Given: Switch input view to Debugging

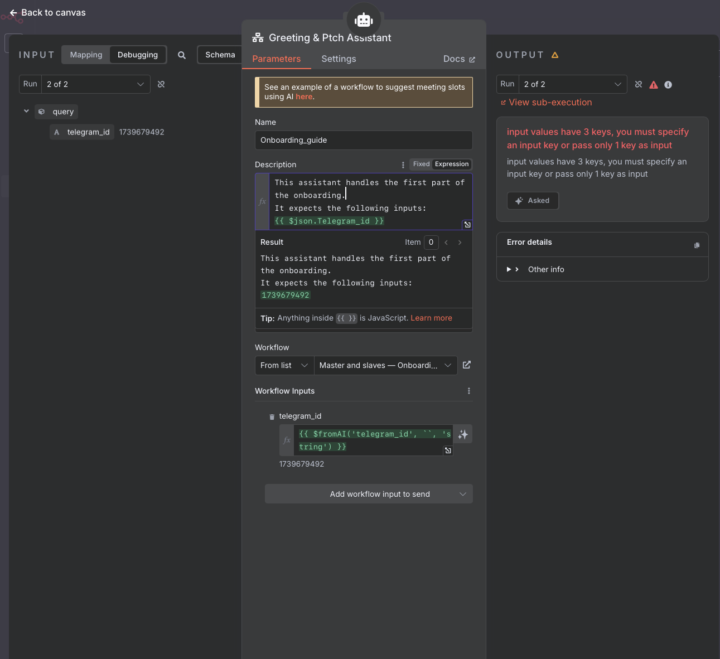Looking at the screenshot, I should tap(137, 55).
